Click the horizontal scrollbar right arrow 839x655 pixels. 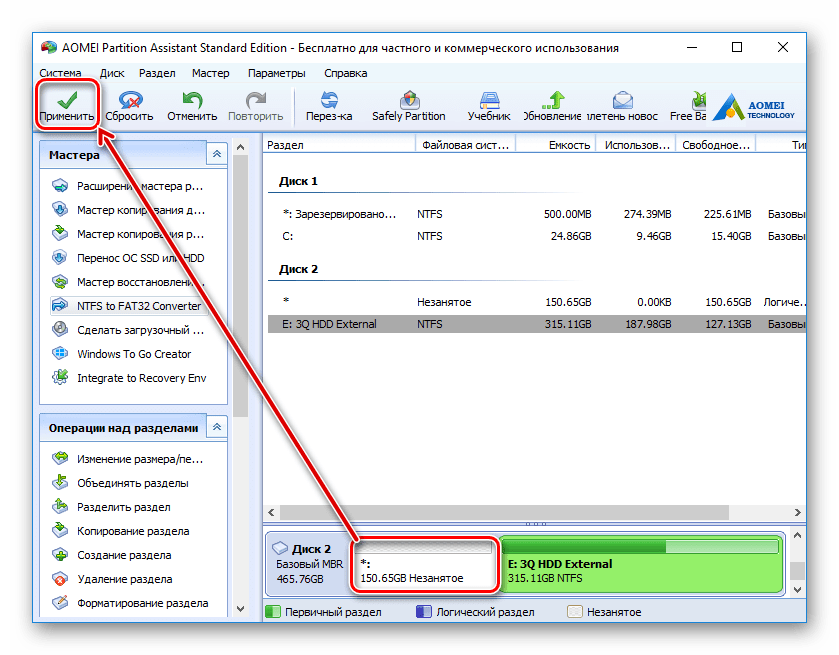tap(797, 512)
